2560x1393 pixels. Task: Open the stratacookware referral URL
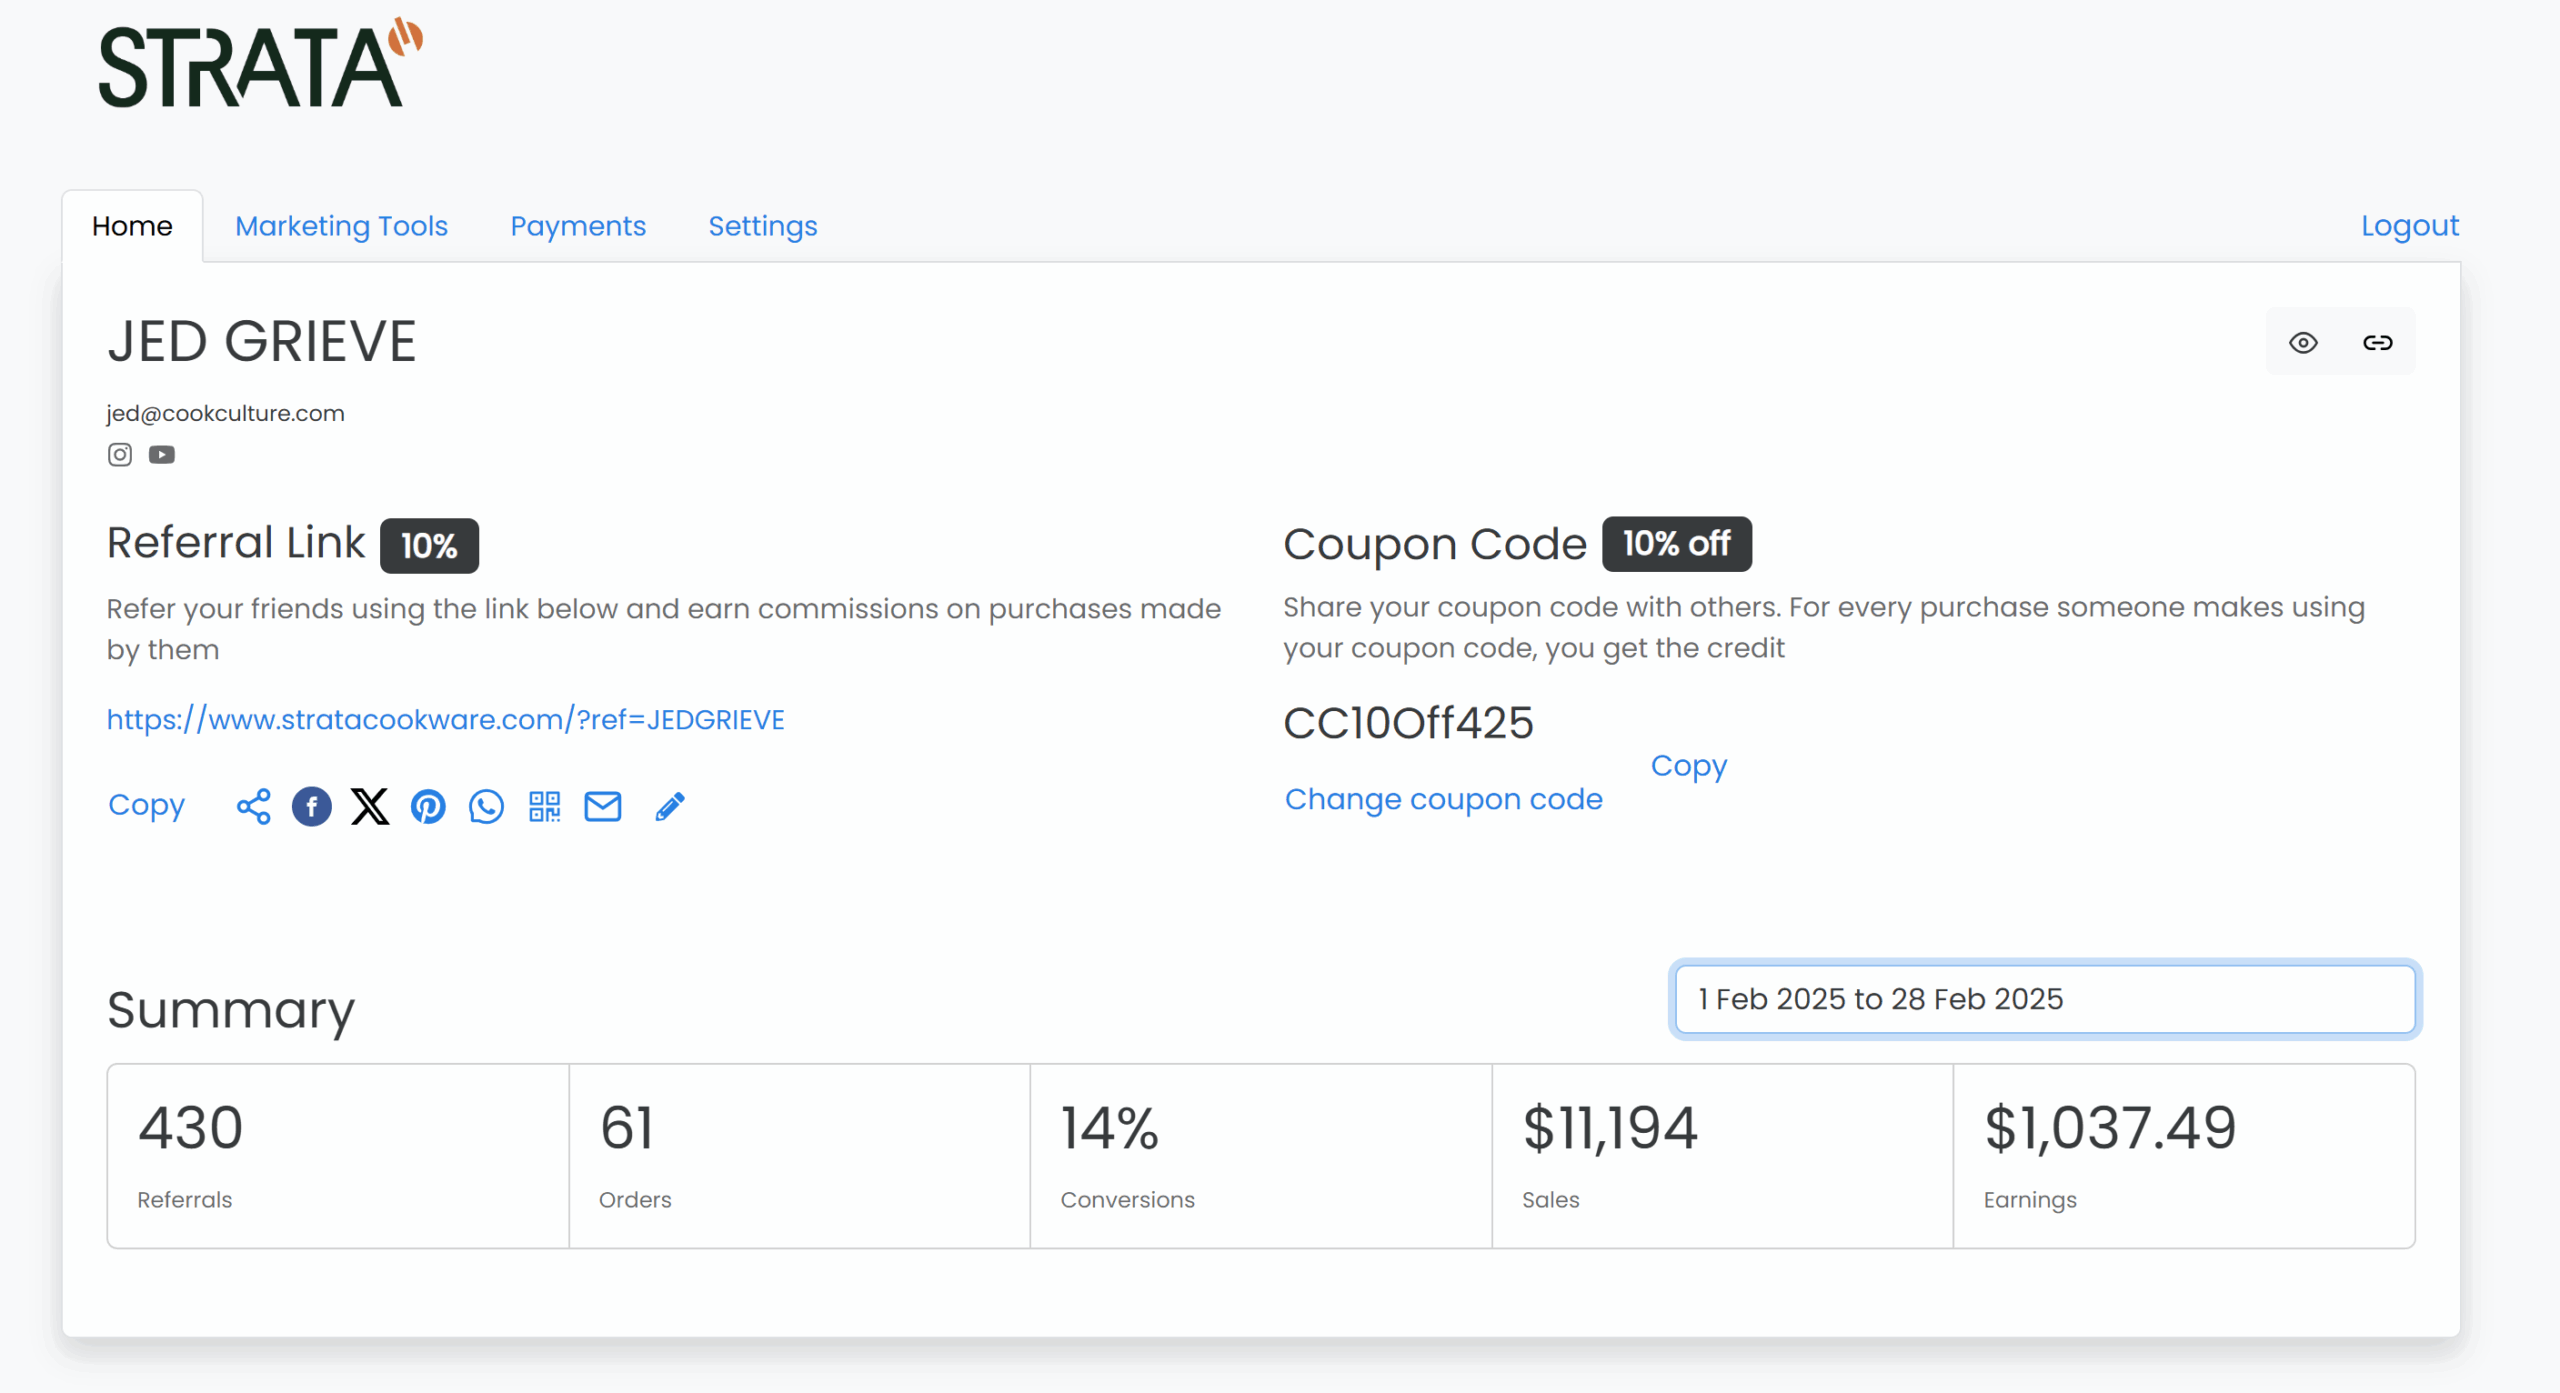[x=446, y=720]
